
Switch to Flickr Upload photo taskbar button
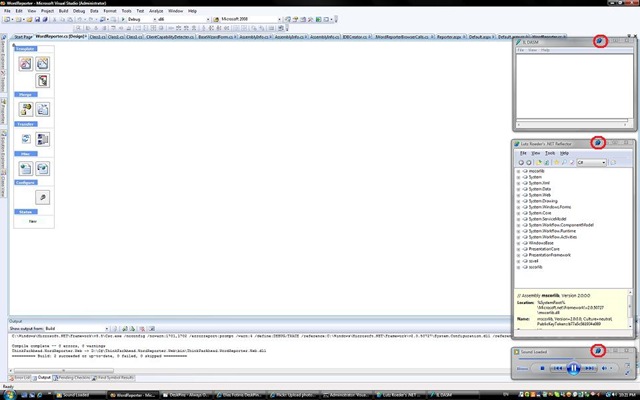[x=293, y=395]
